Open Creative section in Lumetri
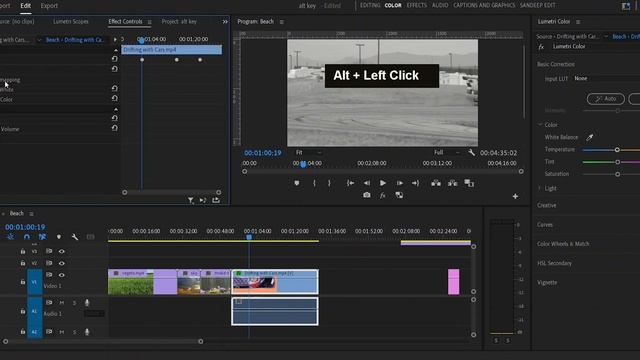 [x=547, y=205]
